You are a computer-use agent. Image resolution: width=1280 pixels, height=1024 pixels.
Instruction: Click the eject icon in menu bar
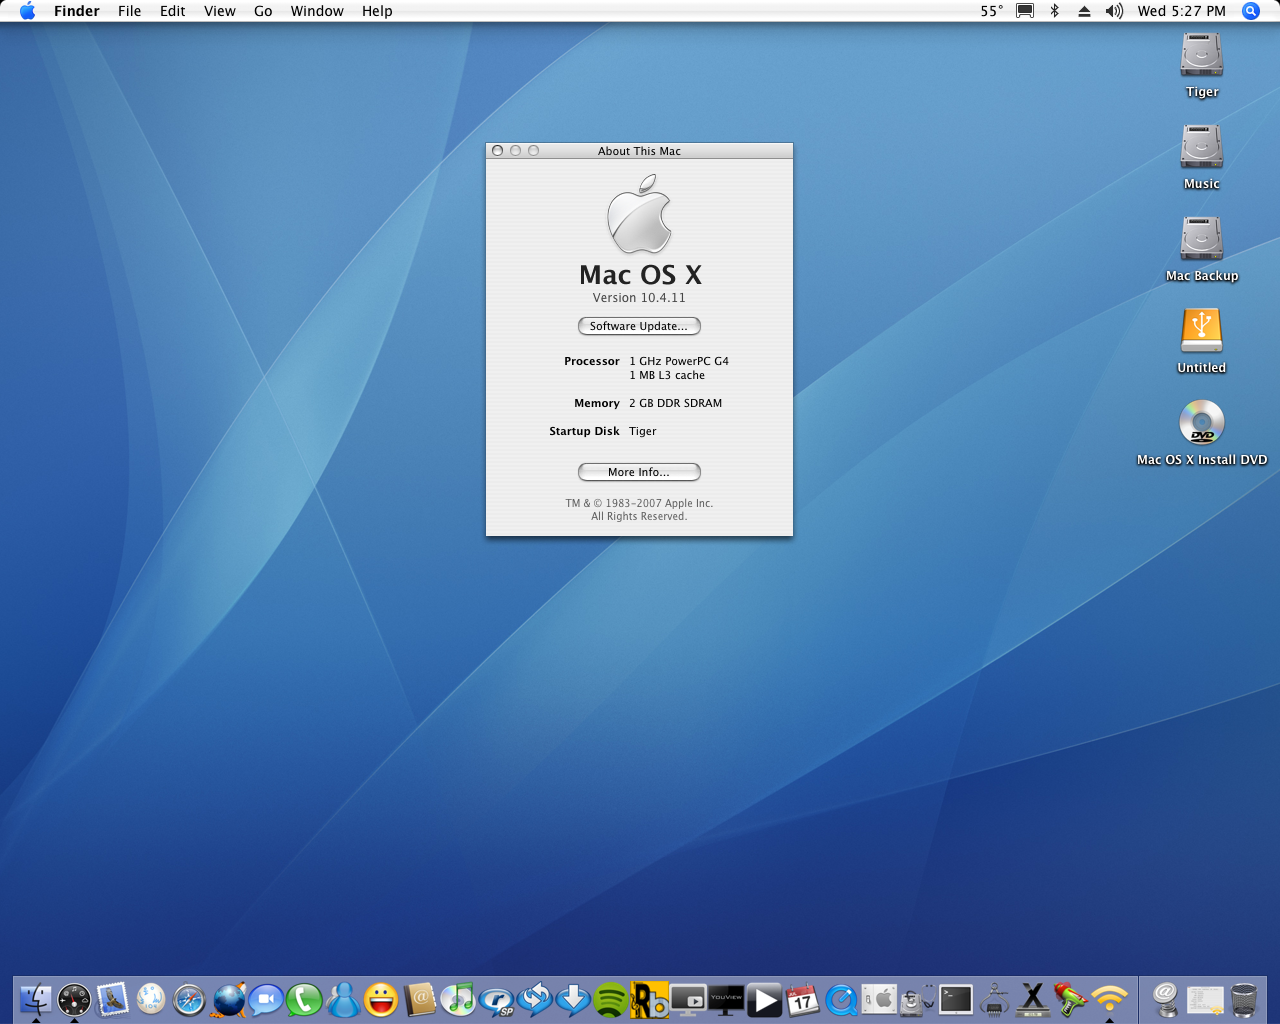tap(1084, 11)
